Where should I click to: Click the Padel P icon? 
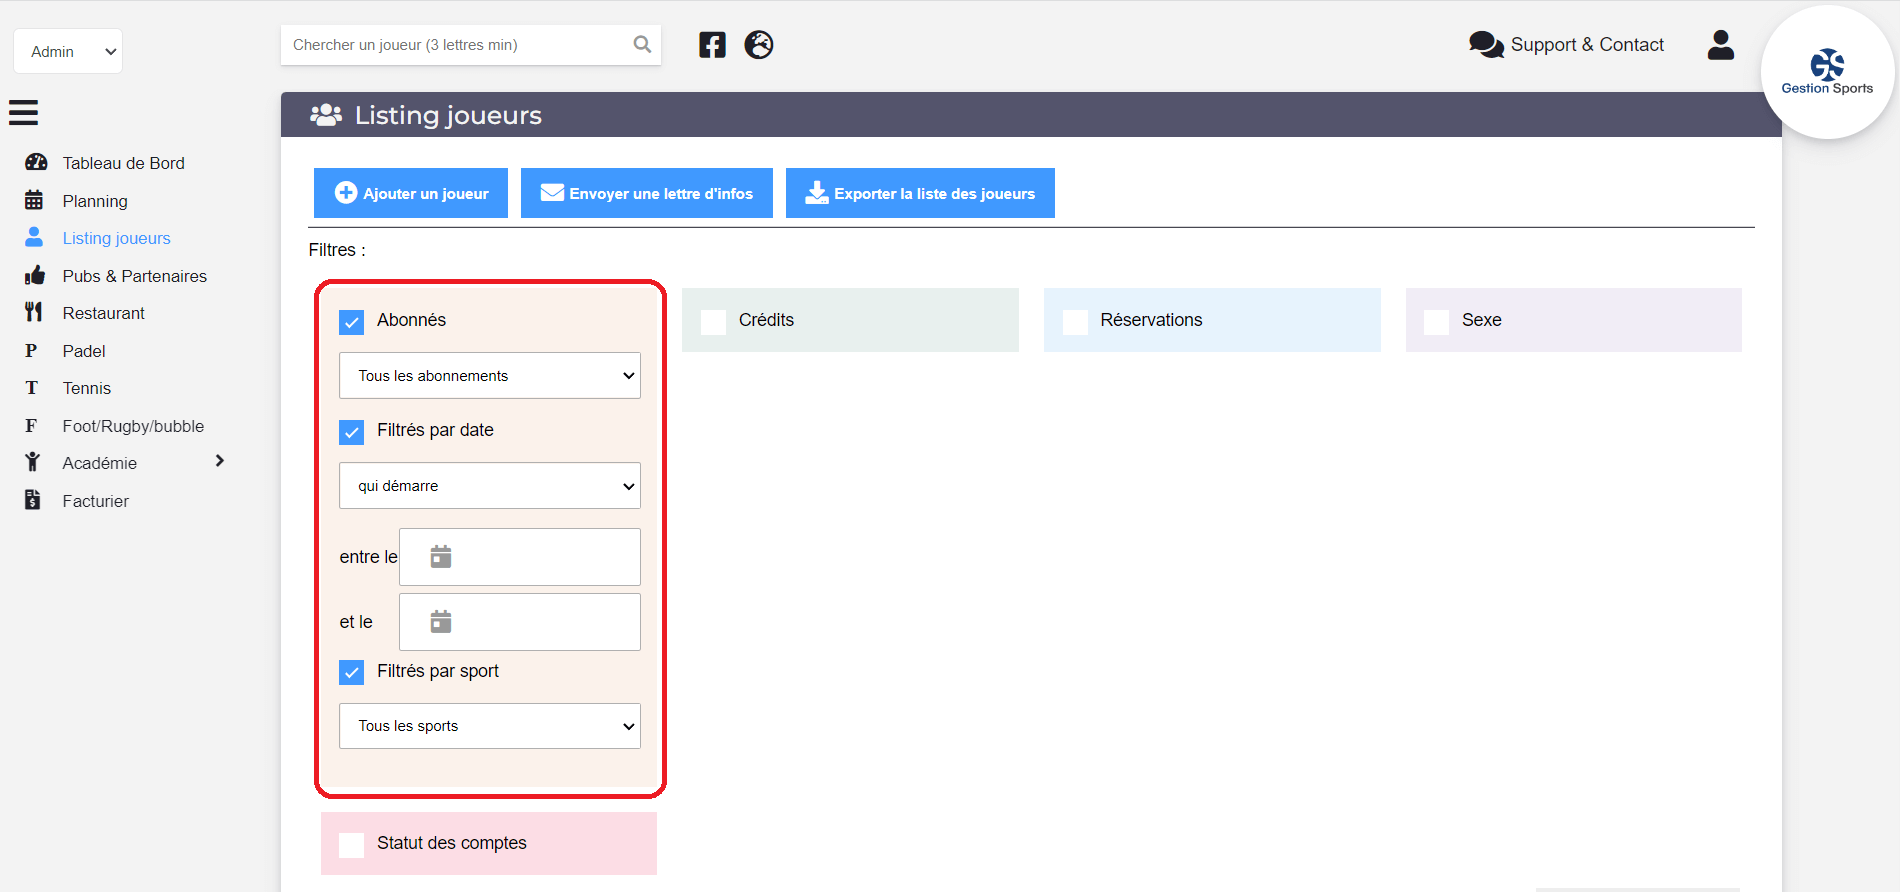point(31,350)
